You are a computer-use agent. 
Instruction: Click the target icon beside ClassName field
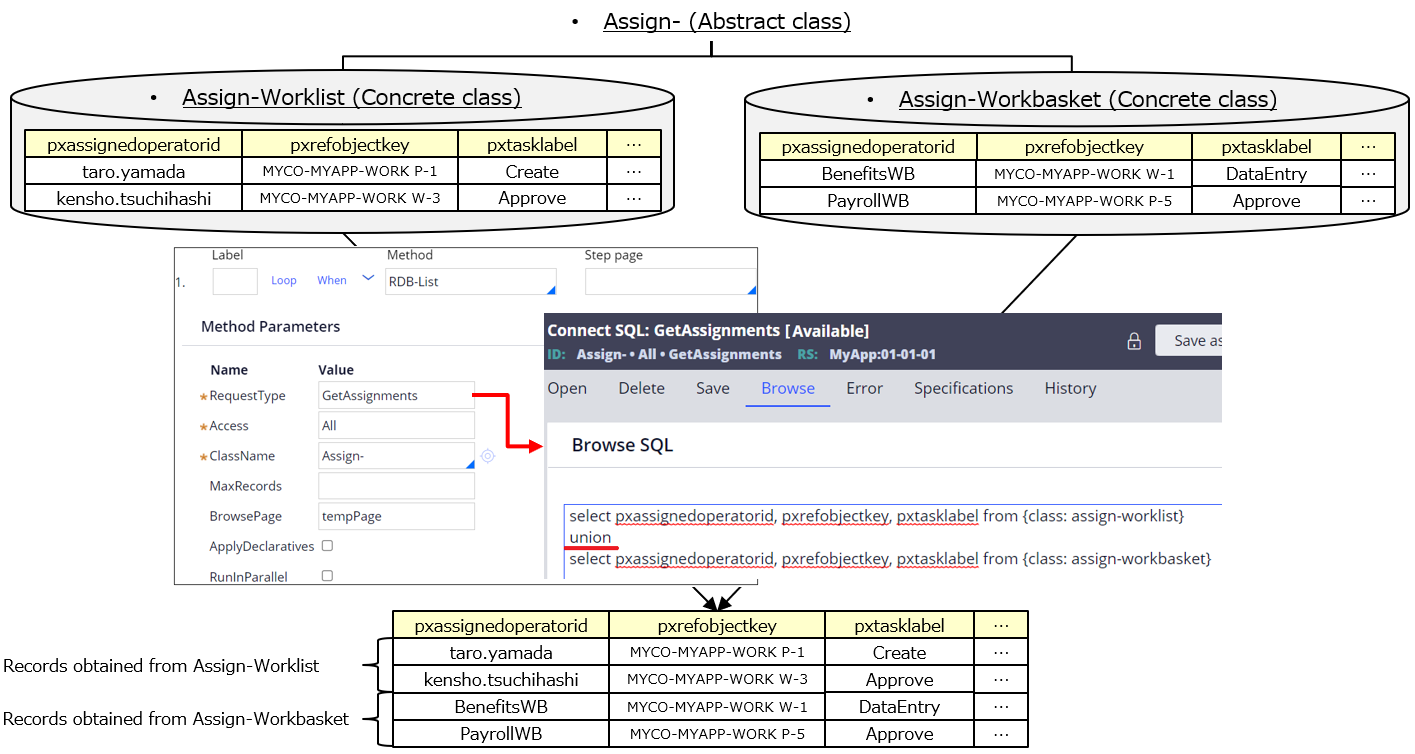(x=487, y=456)
